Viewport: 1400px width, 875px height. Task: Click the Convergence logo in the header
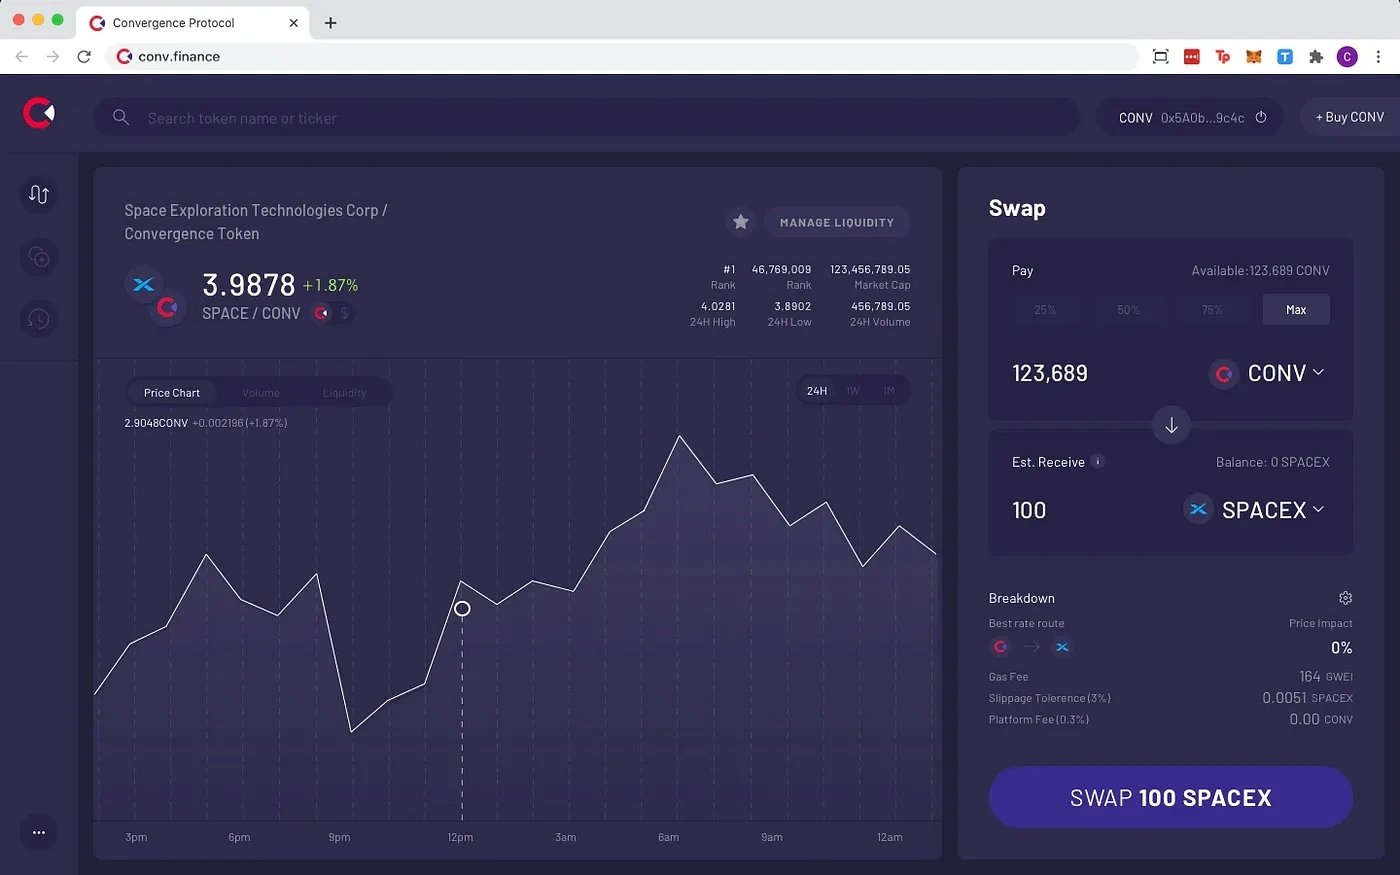[x=39, y=113]
